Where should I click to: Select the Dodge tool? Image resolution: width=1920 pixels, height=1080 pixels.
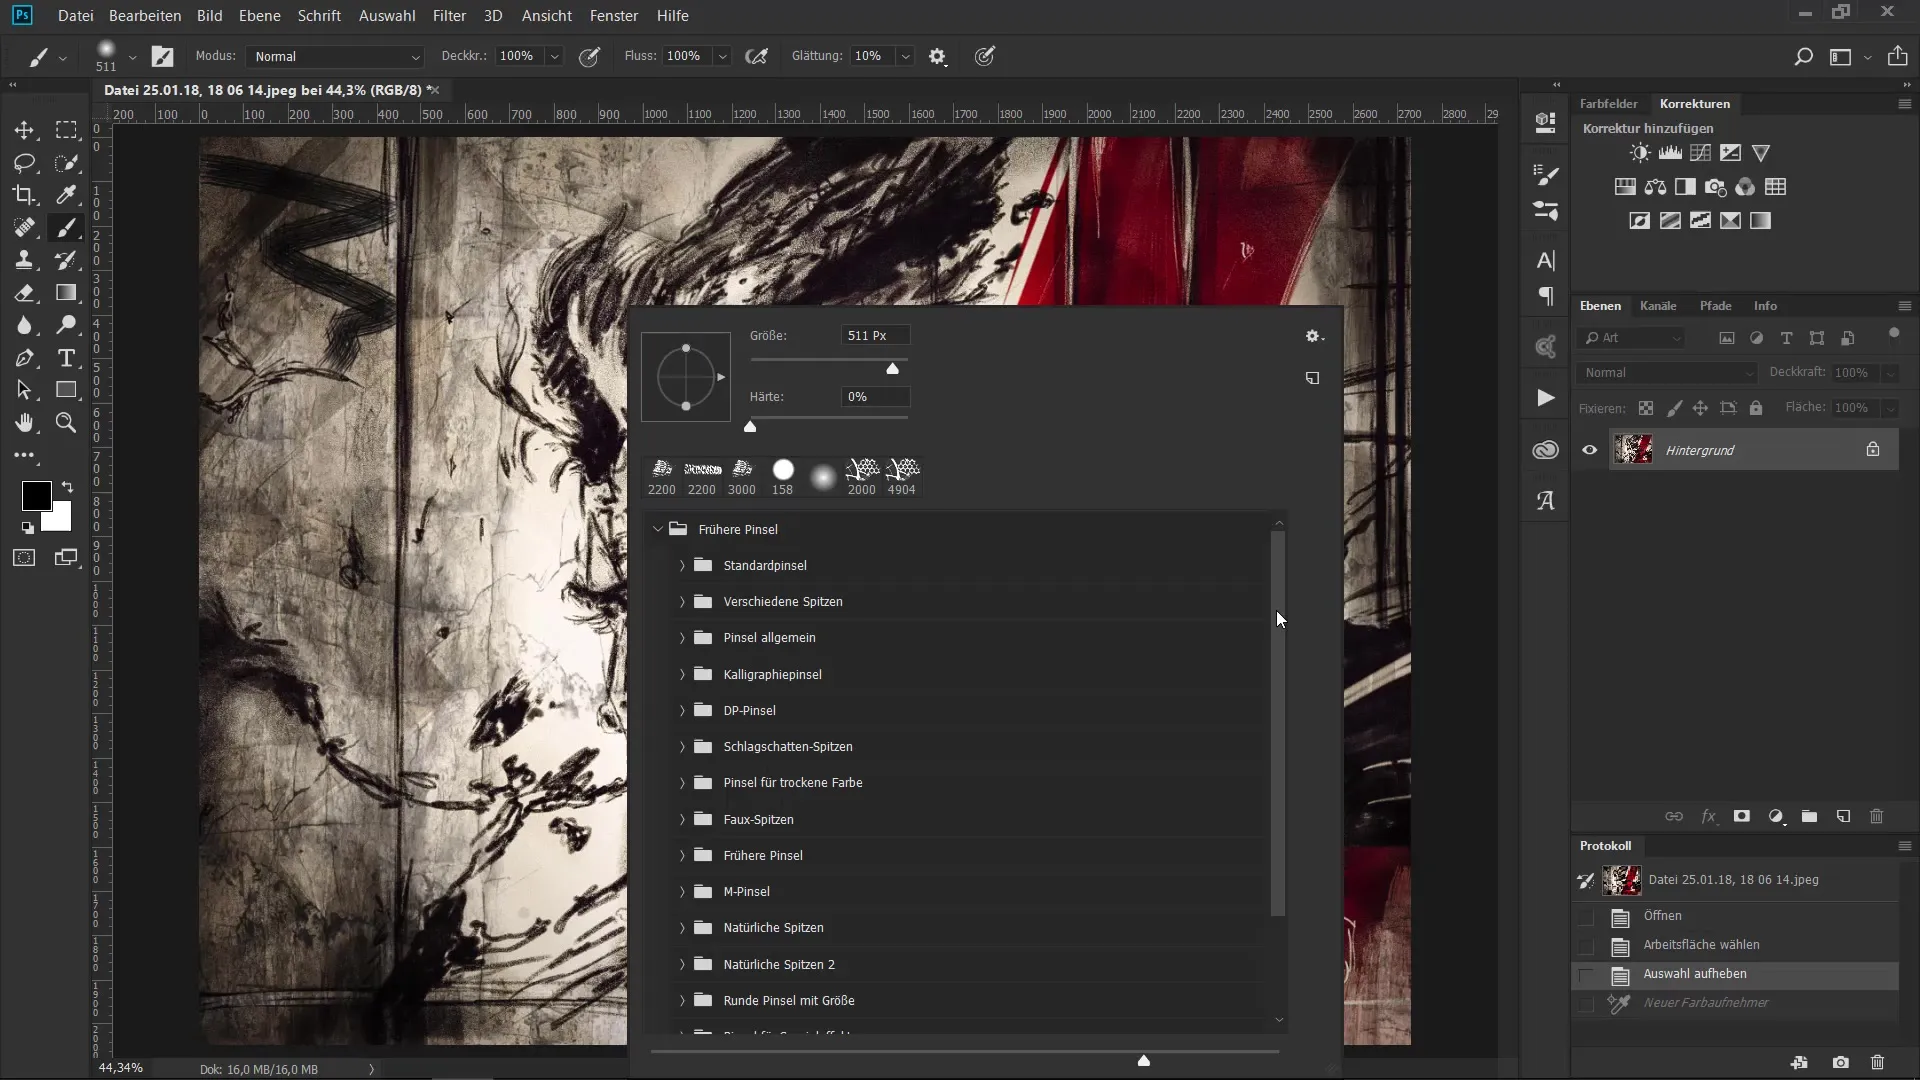pyautogui.click(x=66, y=325)
